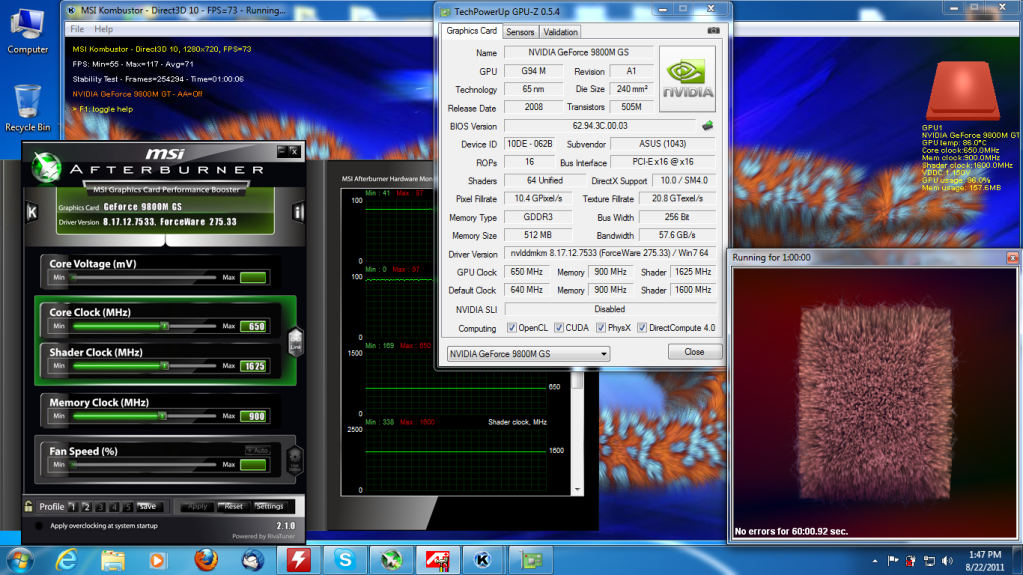Image resolution: width=1023 pixels, height=575 pixels.
Task: Click the User Define fan speed button
Action: pyautogui.click(x=295, y=459)
